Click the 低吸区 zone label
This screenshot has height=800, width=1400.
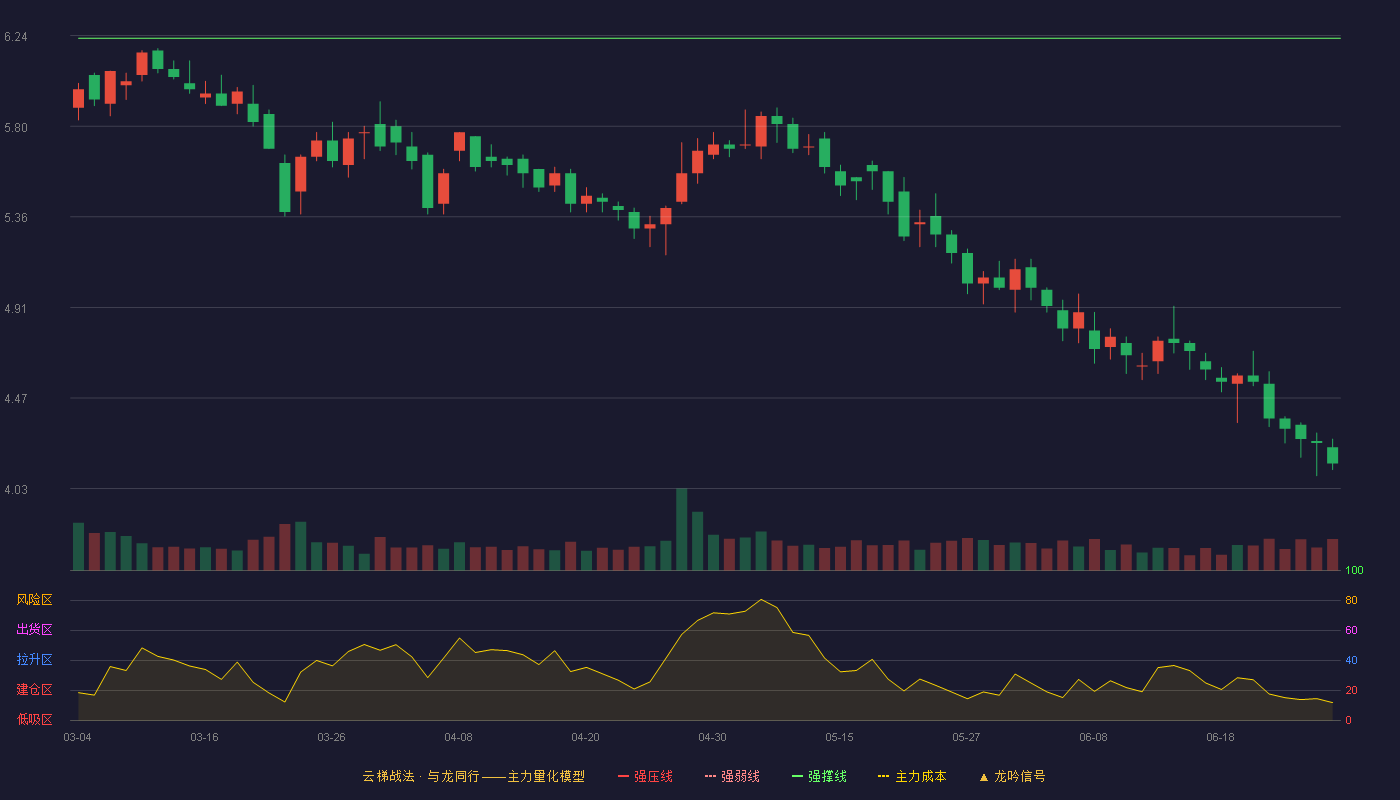click(34, 719)
